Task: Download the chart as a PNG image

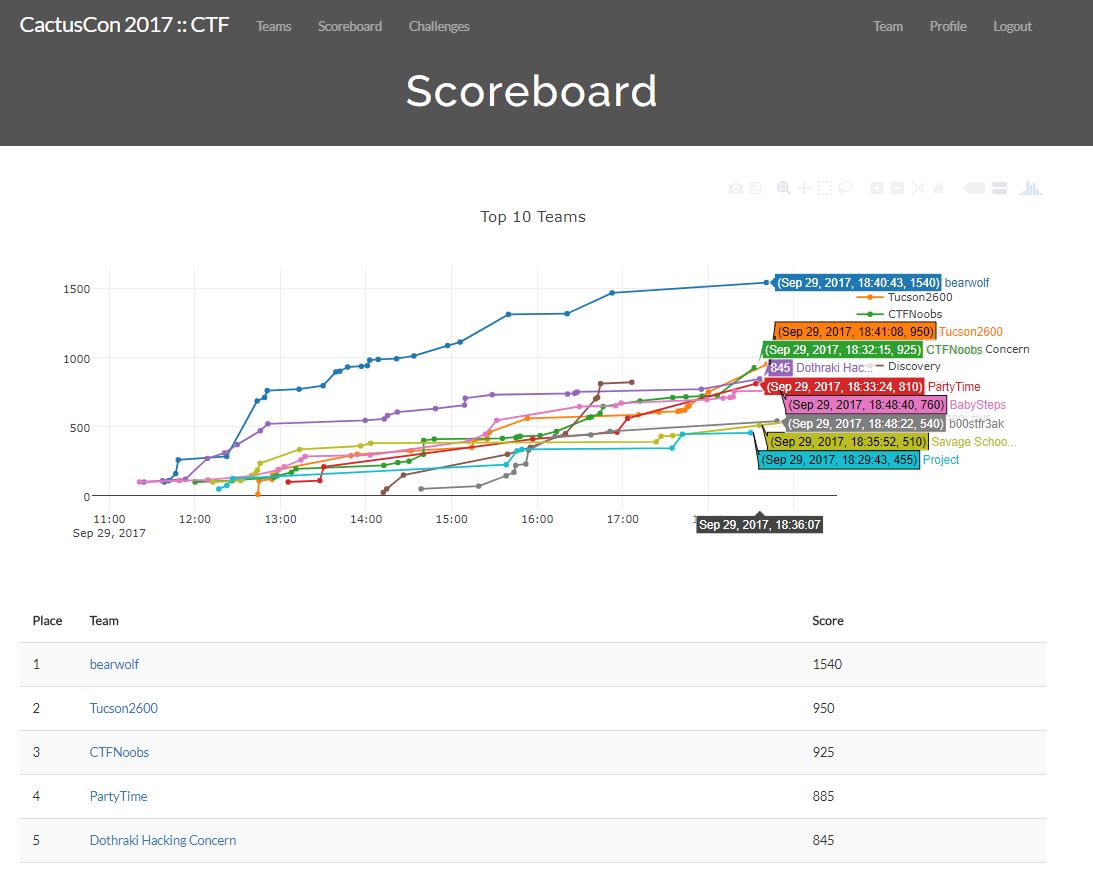Action: [x=735, y=187]
